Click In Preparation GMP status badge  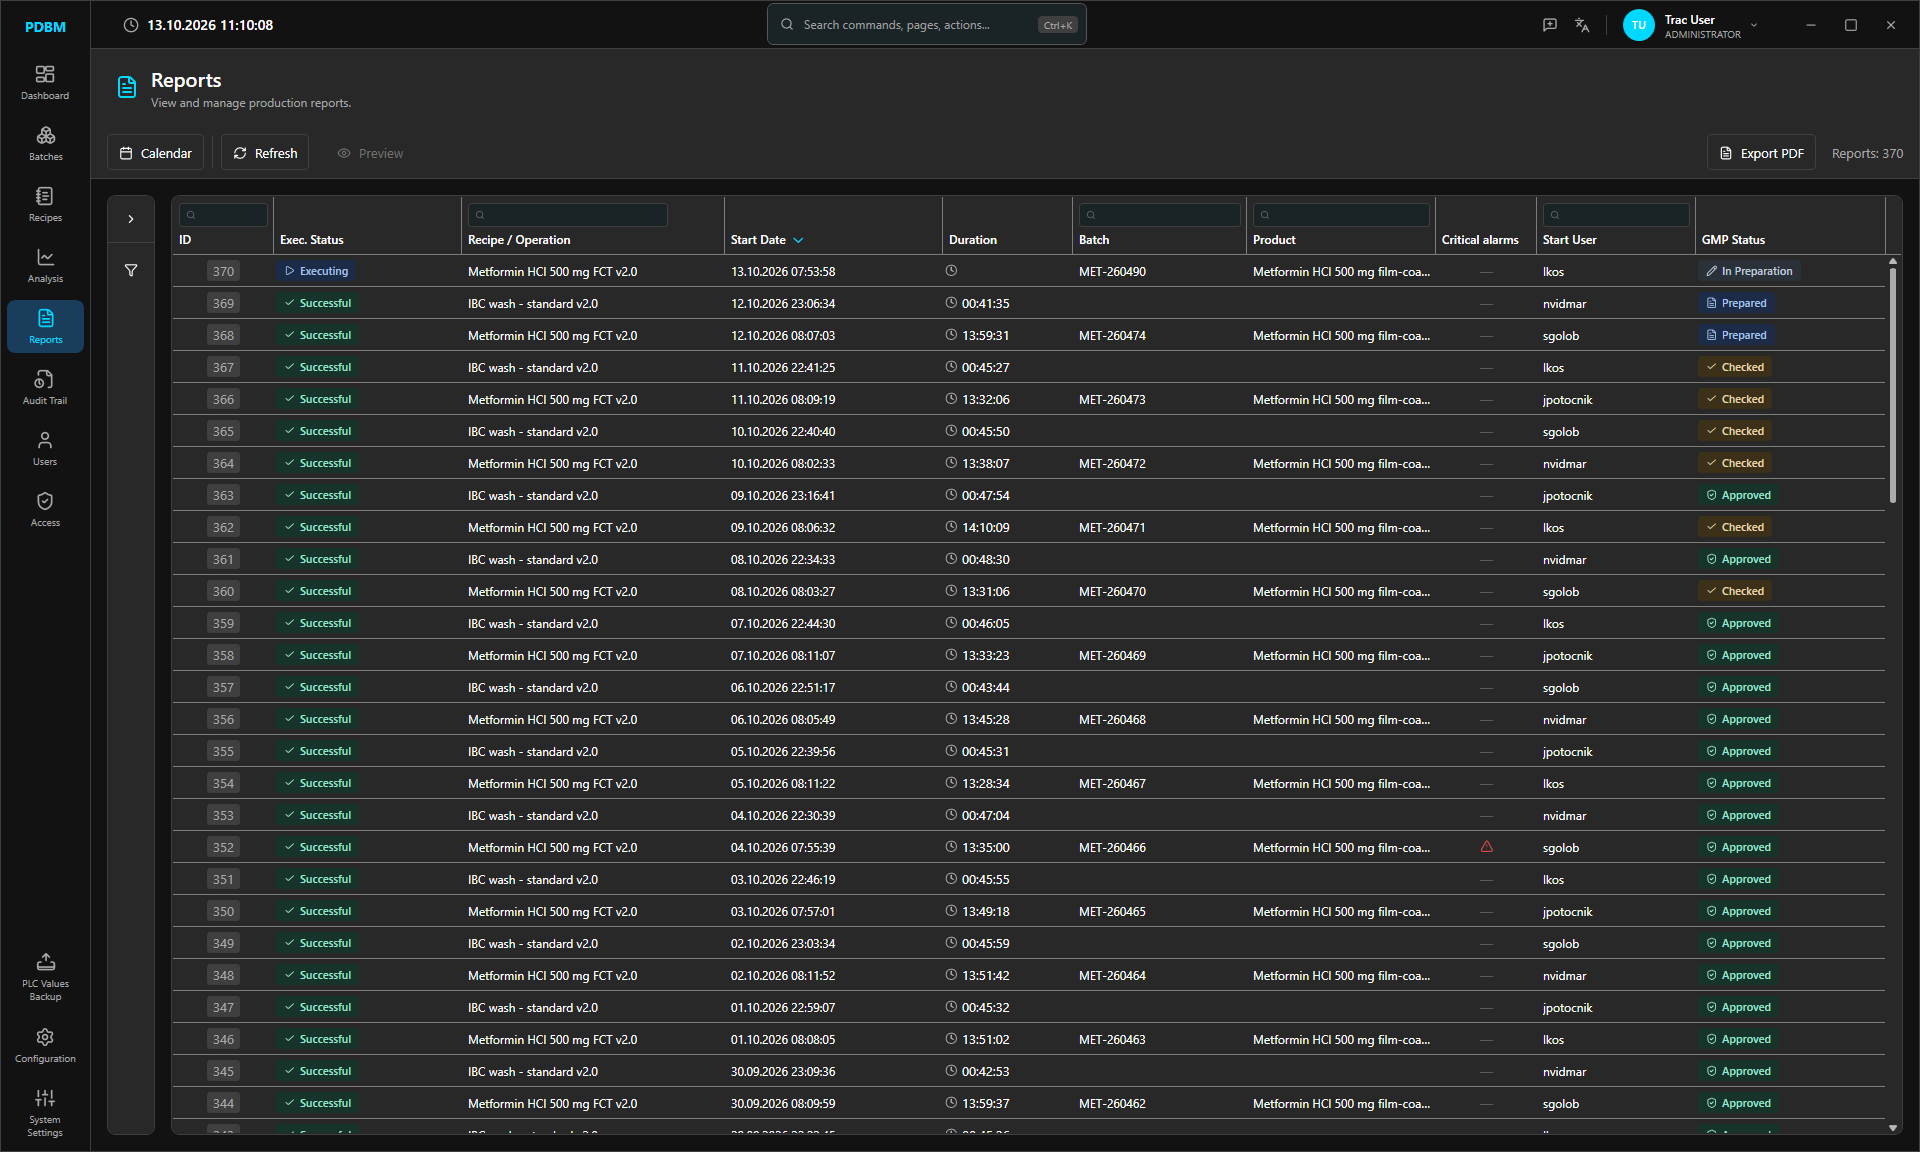pyautogui.click(x=1749, y=271)
